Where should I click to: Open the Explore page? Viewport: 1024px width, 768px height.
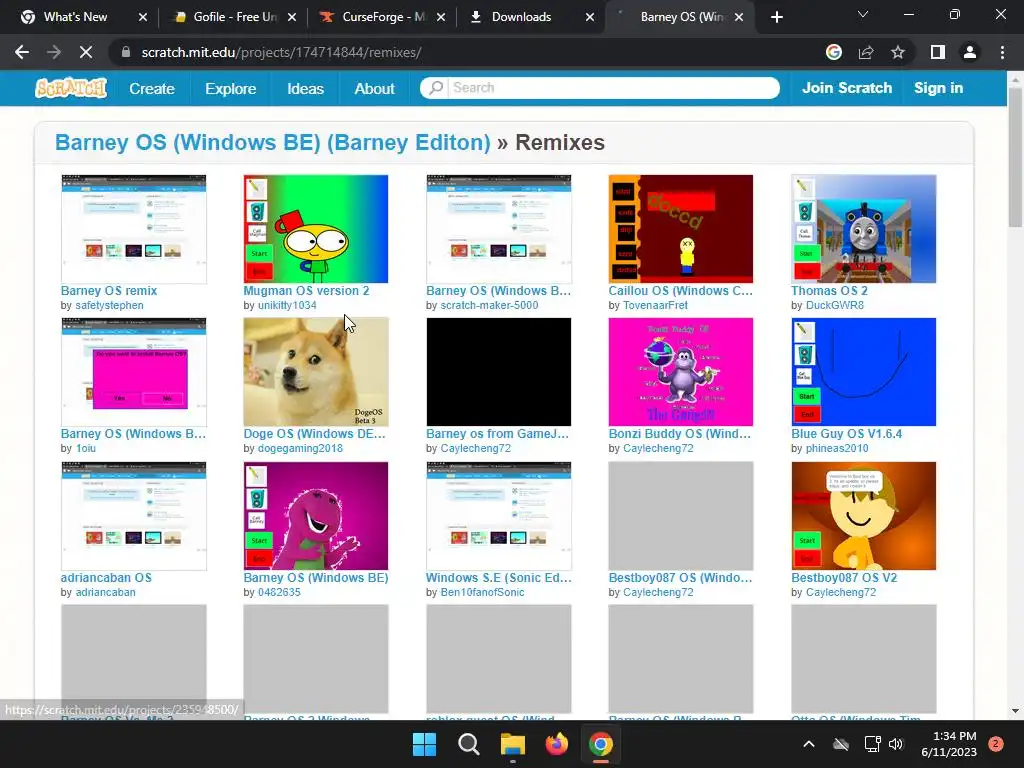(231, 88)
